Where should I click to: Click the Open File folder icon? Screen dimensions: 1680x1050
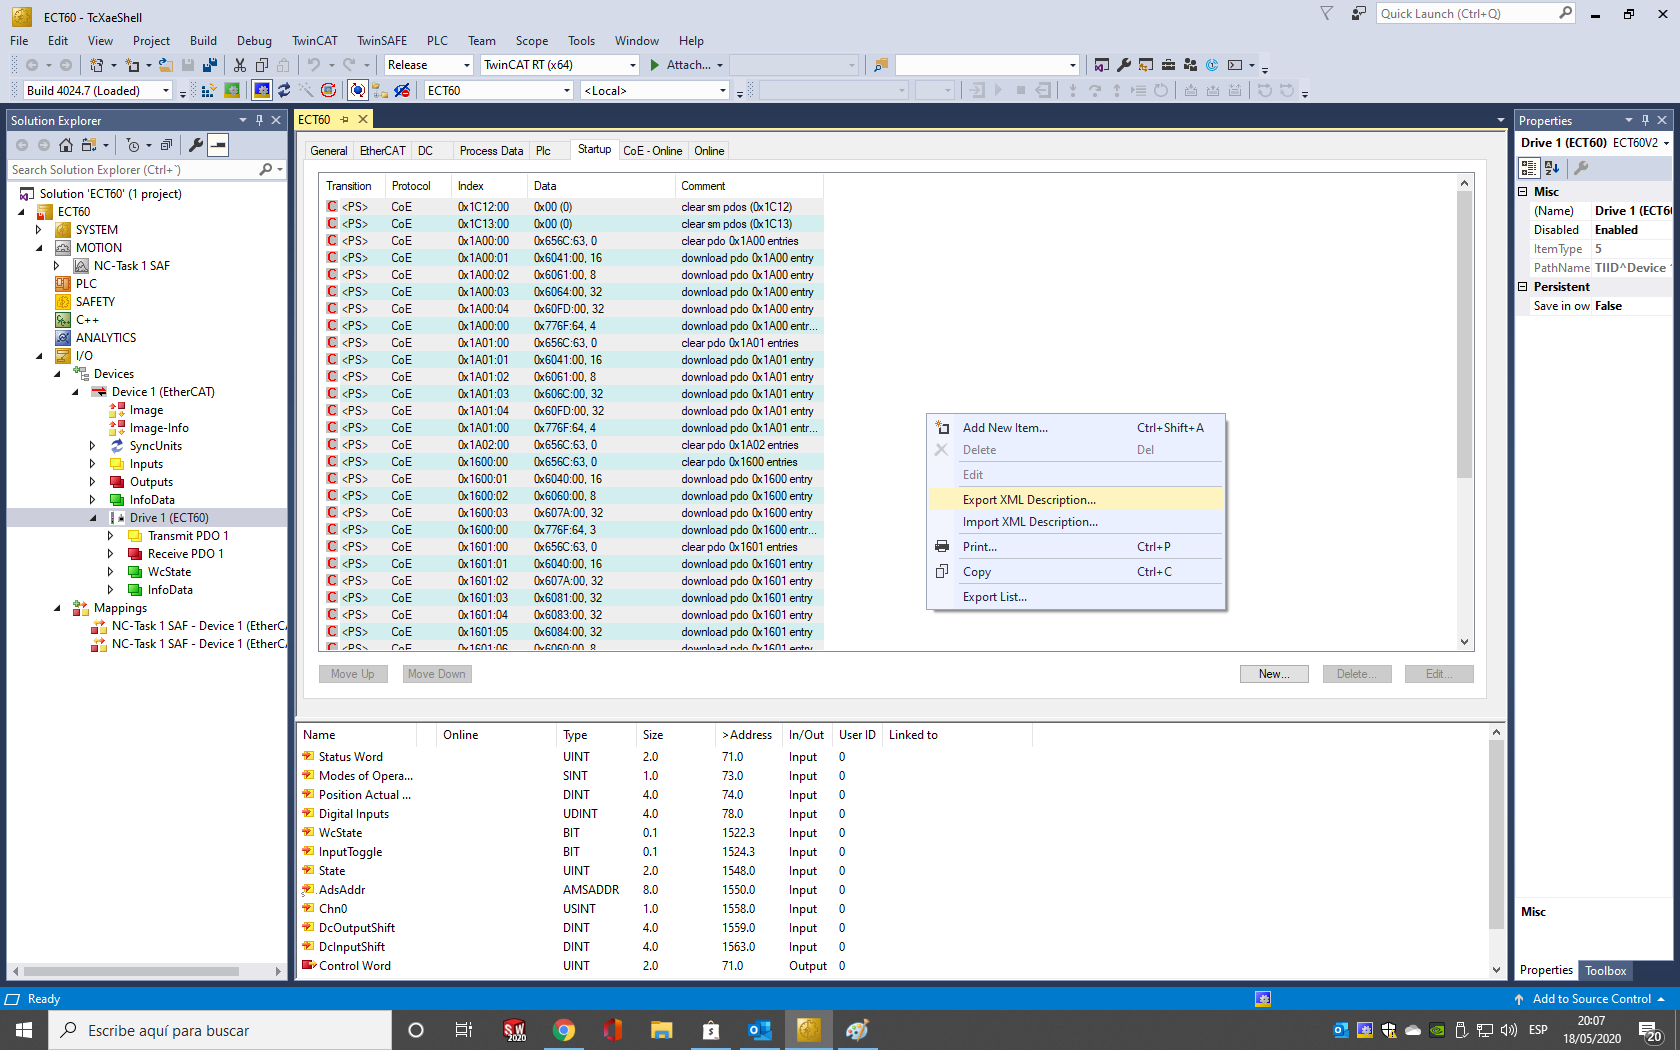[166, 65]
